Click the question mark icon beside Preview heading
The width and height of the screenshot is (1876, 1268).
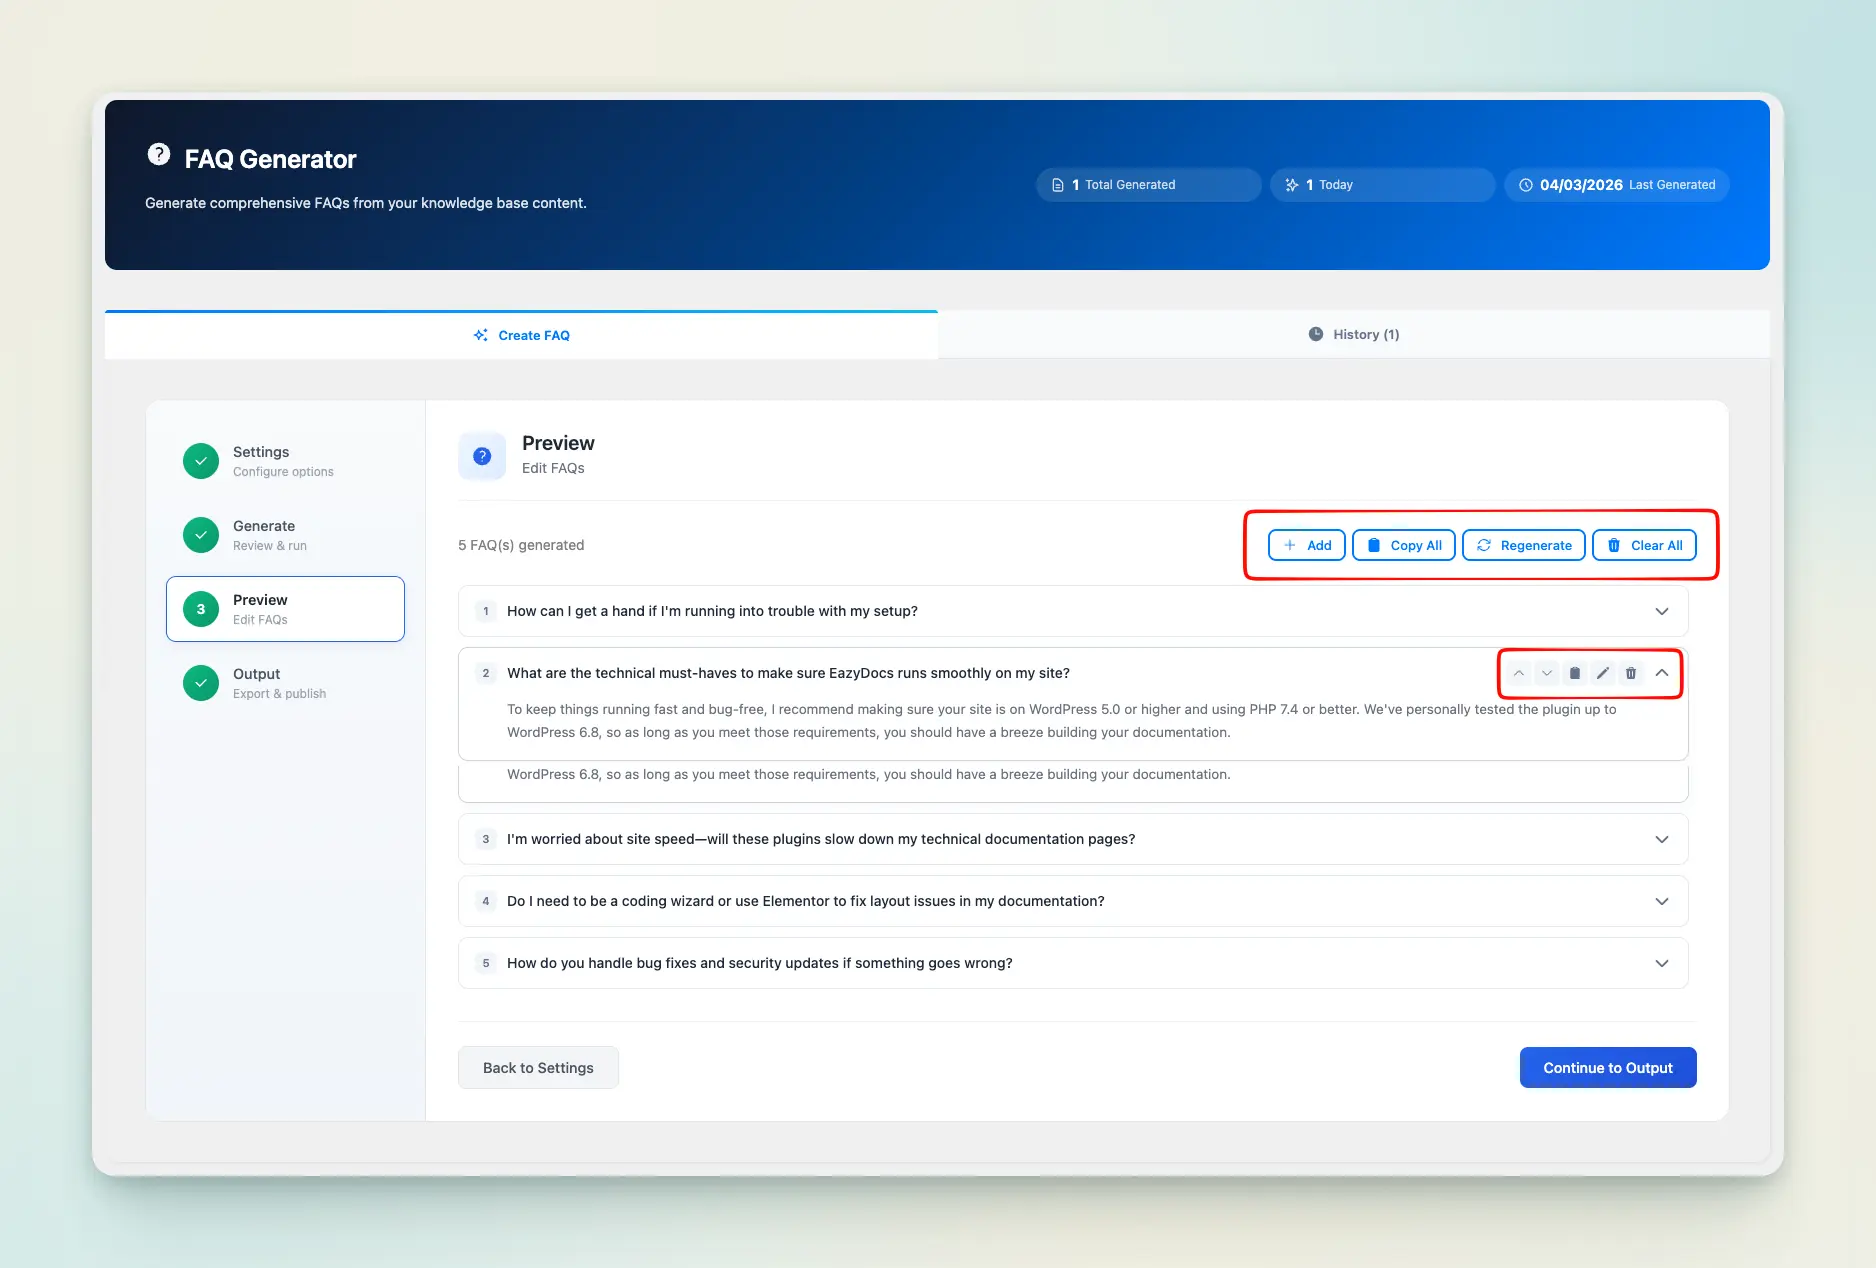(x=482, y=456)
